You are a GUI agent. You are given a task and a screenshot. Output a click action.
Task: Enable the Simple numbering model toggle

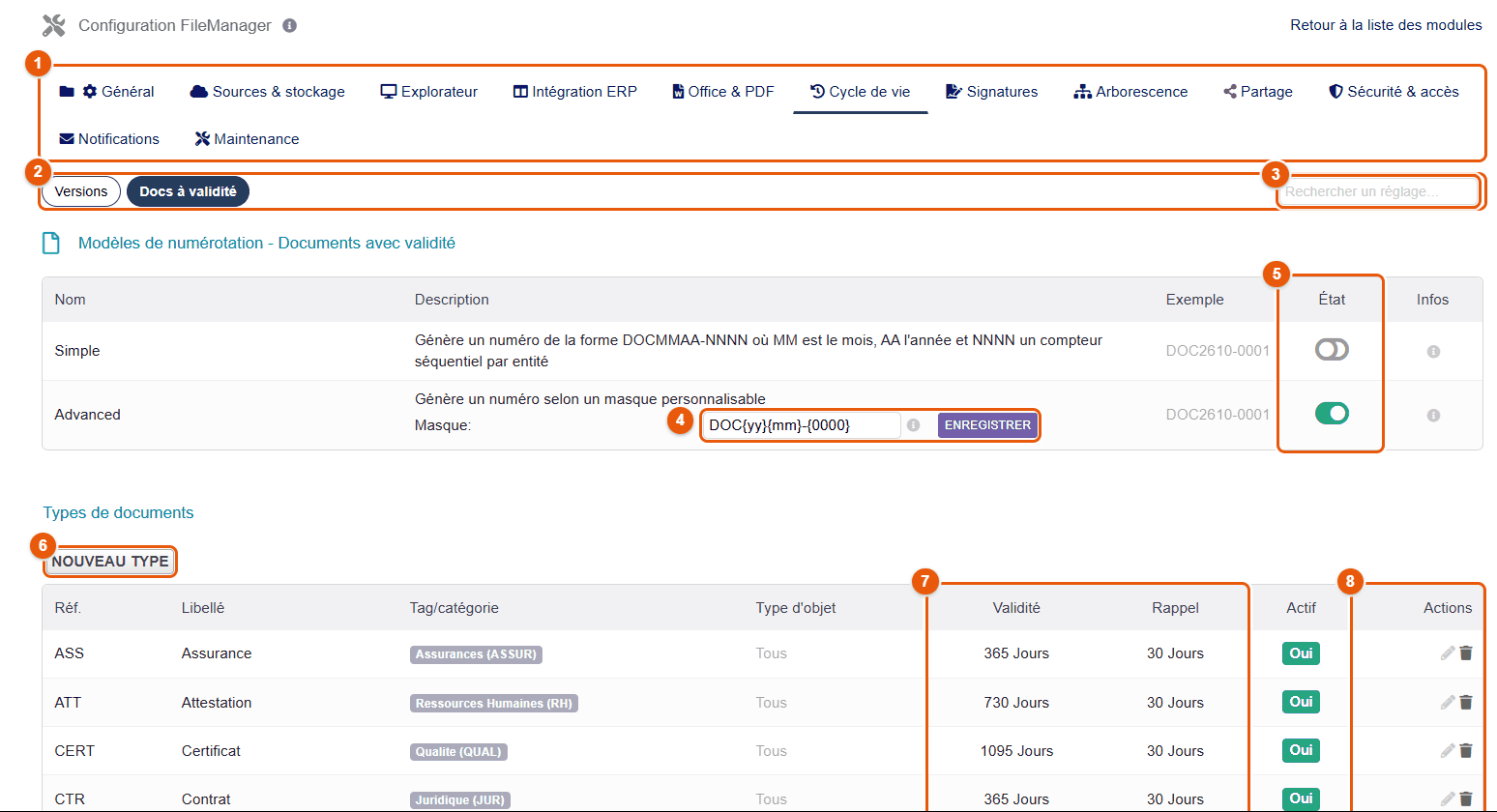(x=1332, y=350)
